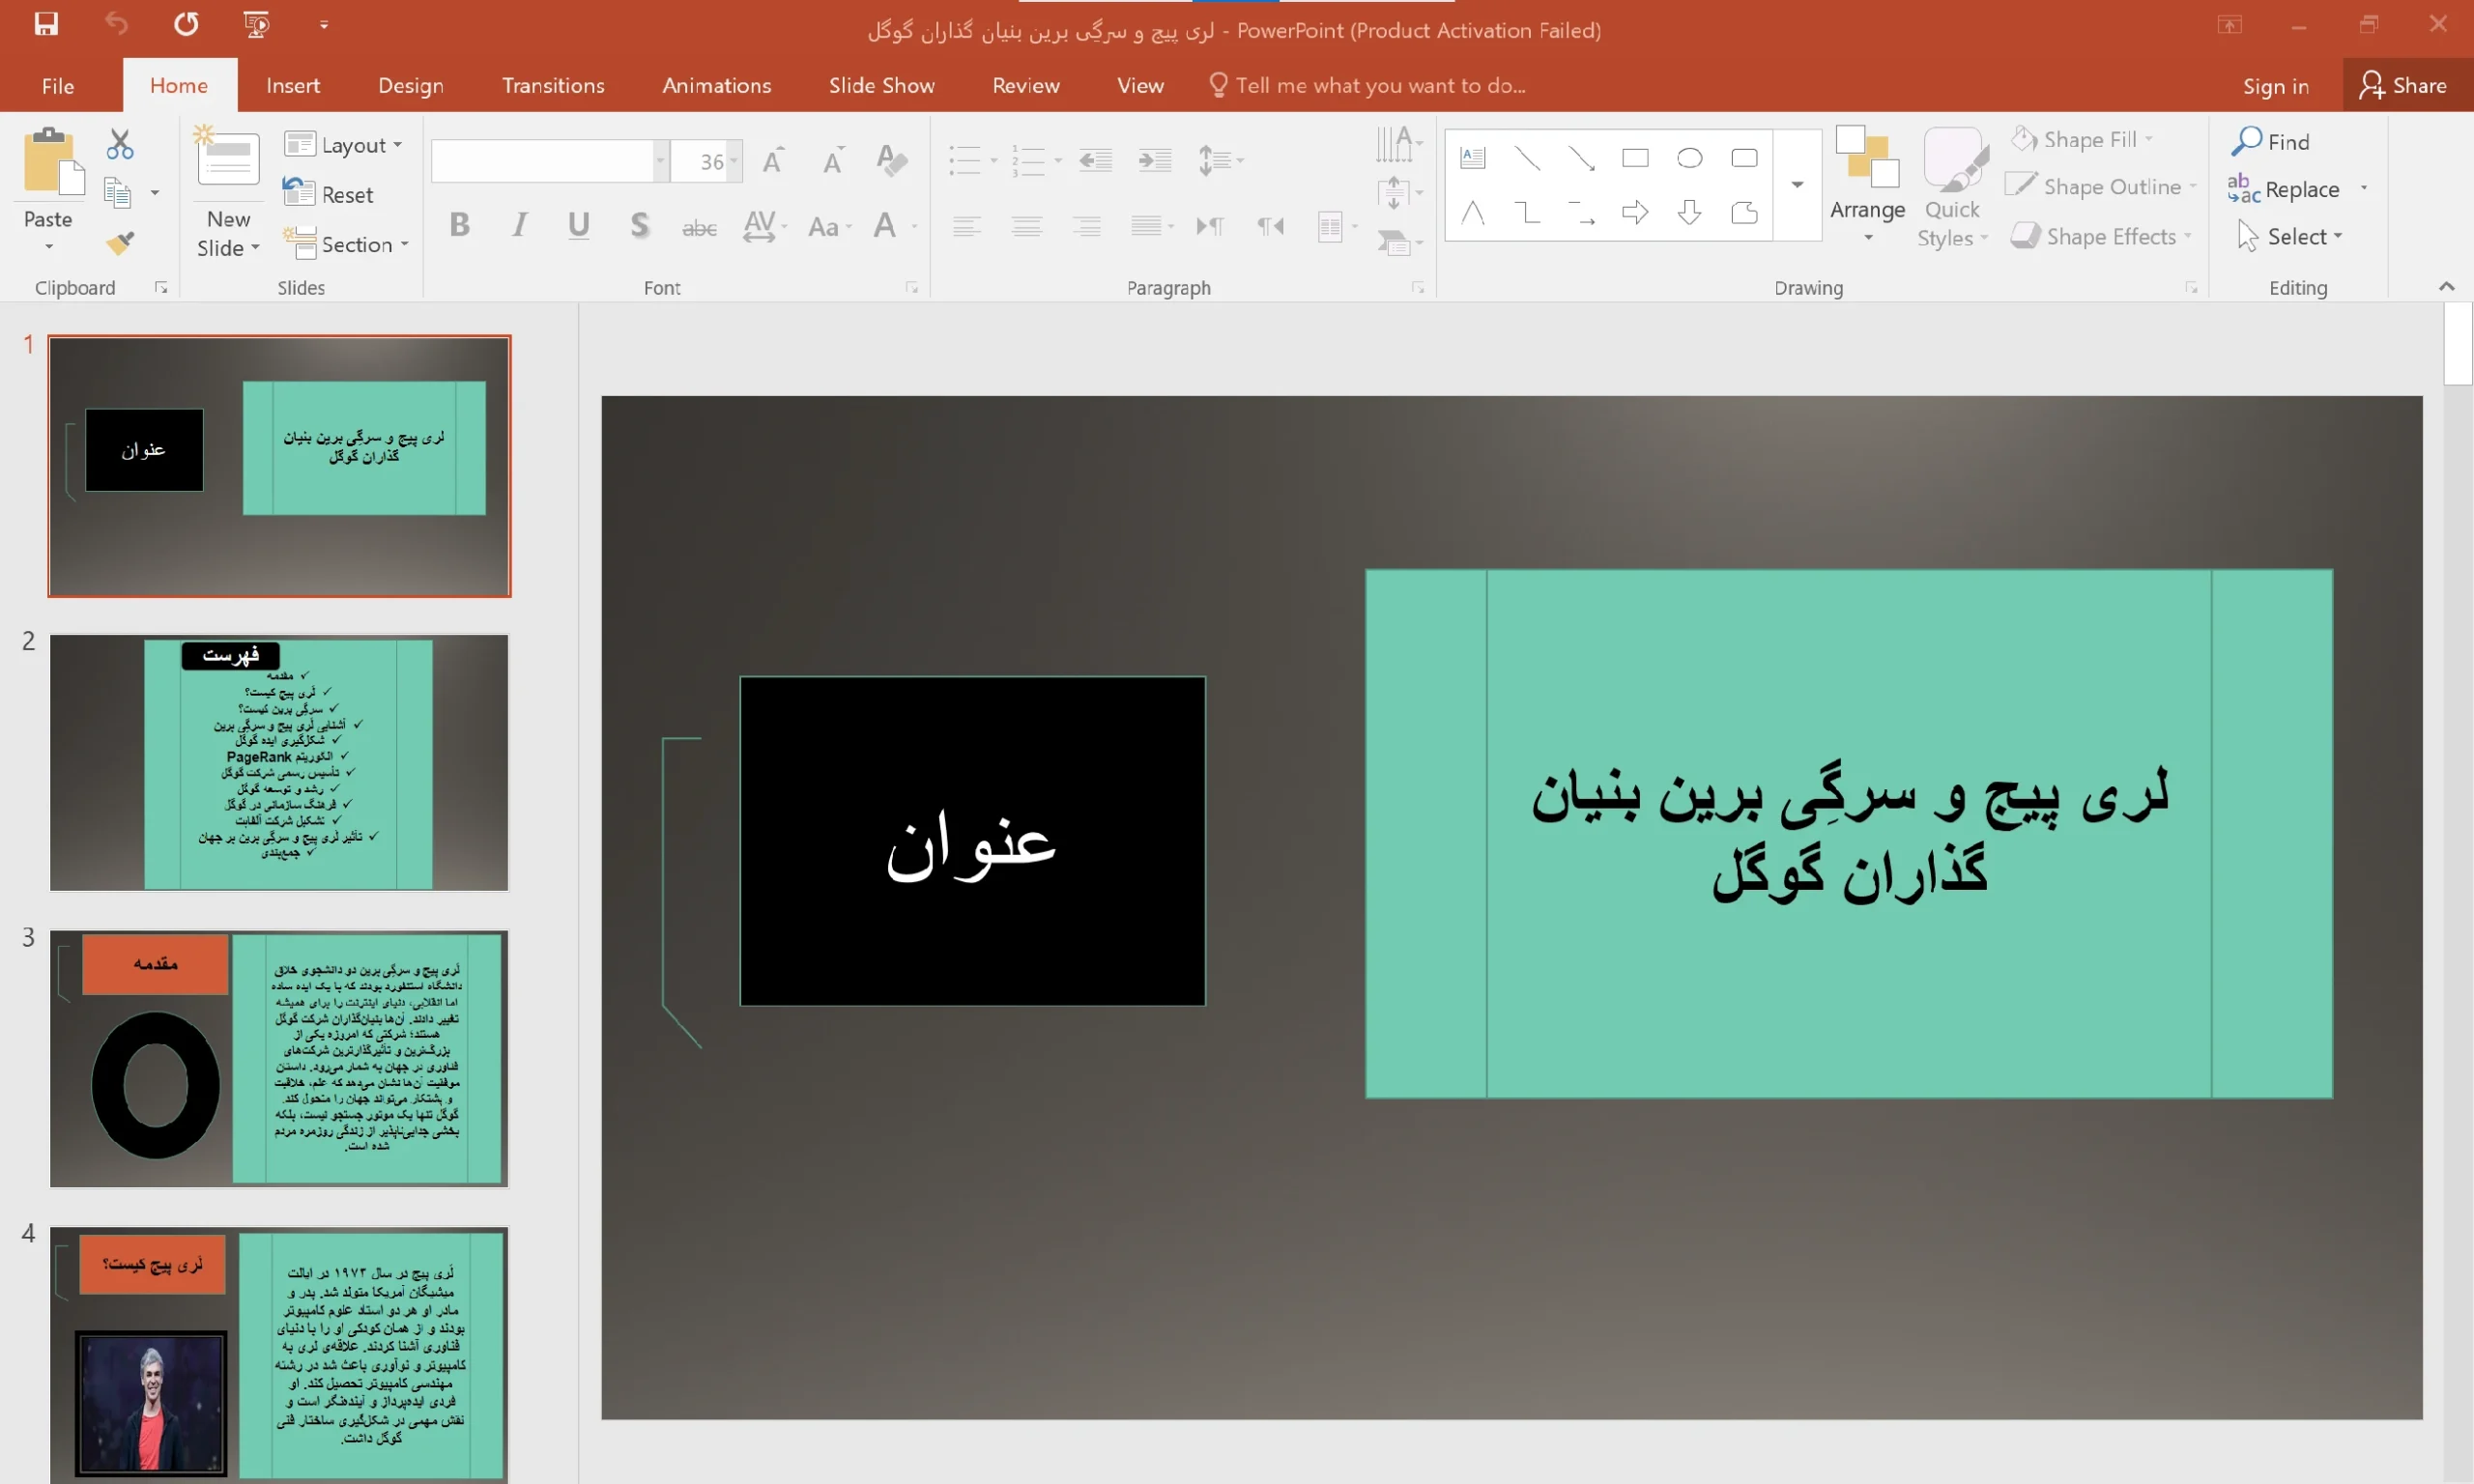
Task: Toggle Italic formatting
Action: (519, 226)
